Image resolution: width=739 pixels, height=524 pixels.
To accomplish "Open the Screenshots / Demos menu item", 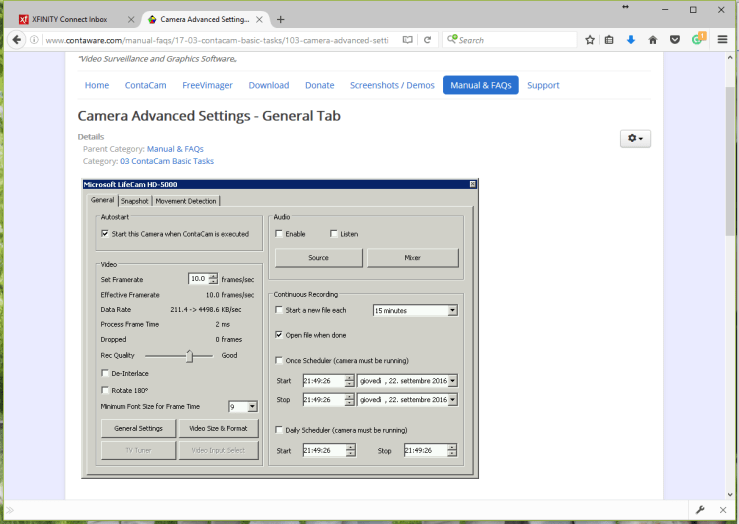I will [x=392, y=85].
